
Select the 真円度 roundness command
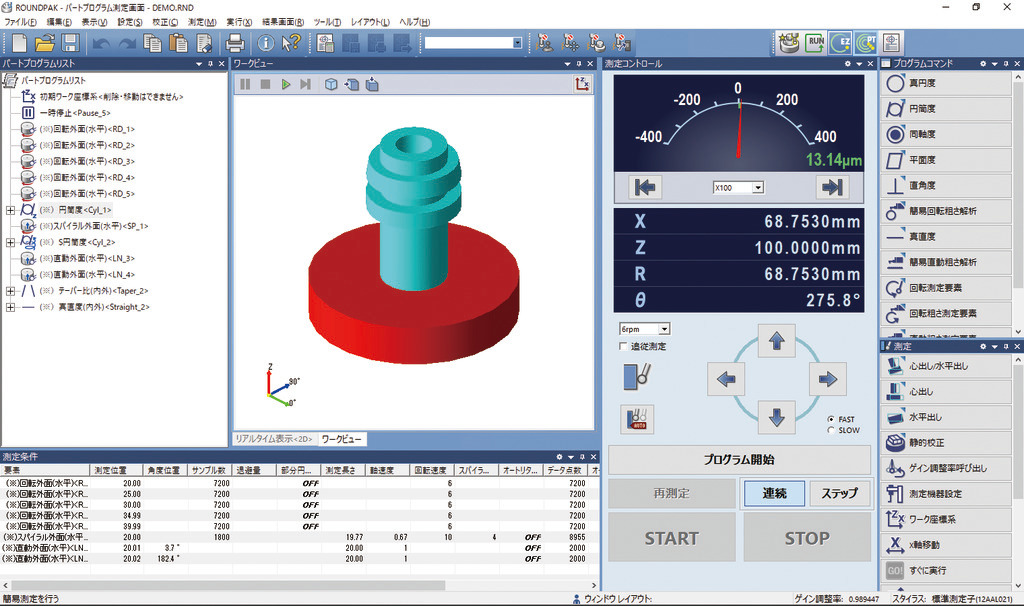click(946, 83)
